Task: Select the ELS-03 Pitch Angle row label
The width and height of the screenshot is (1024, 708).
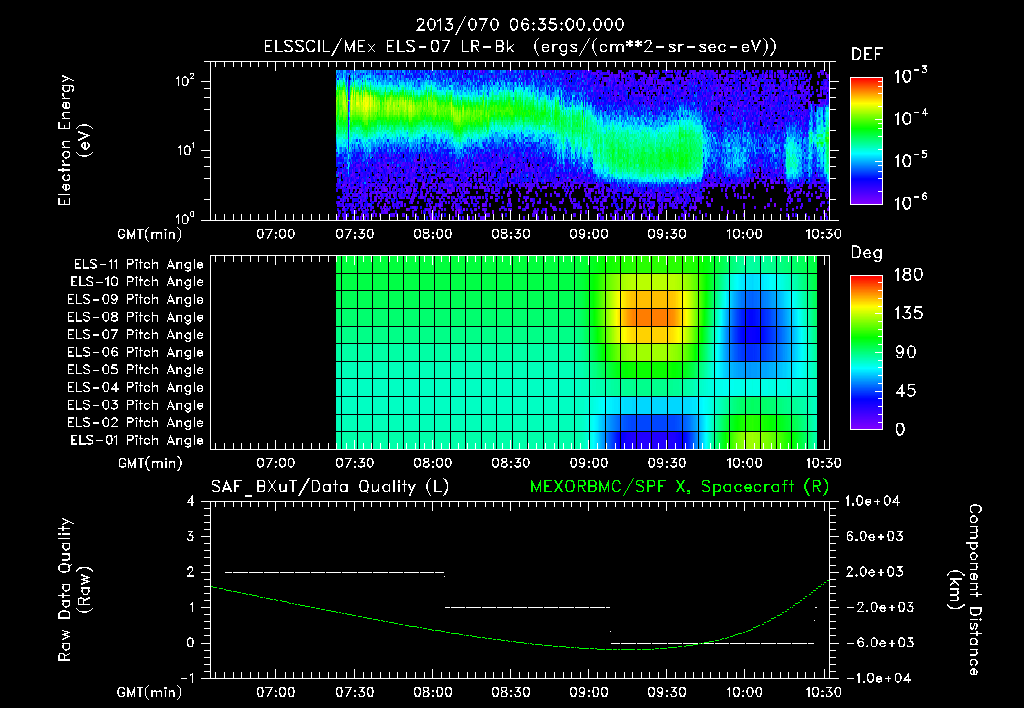Action: click(x=136, y=405)
